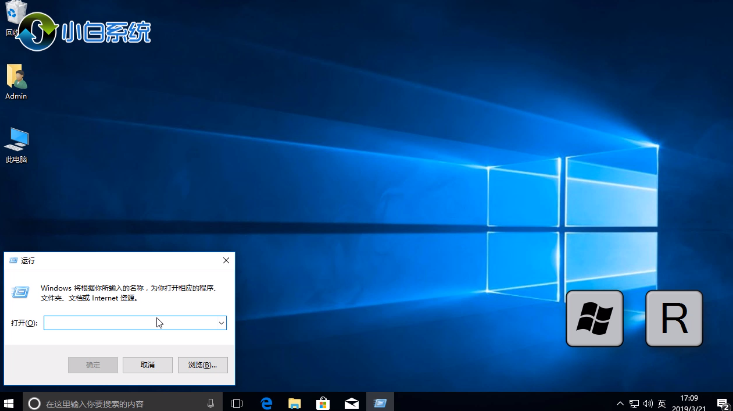Screen dimensions: 733x411
Task: Select the Admin folder desktop icon
Action: (x=16, y=78)
